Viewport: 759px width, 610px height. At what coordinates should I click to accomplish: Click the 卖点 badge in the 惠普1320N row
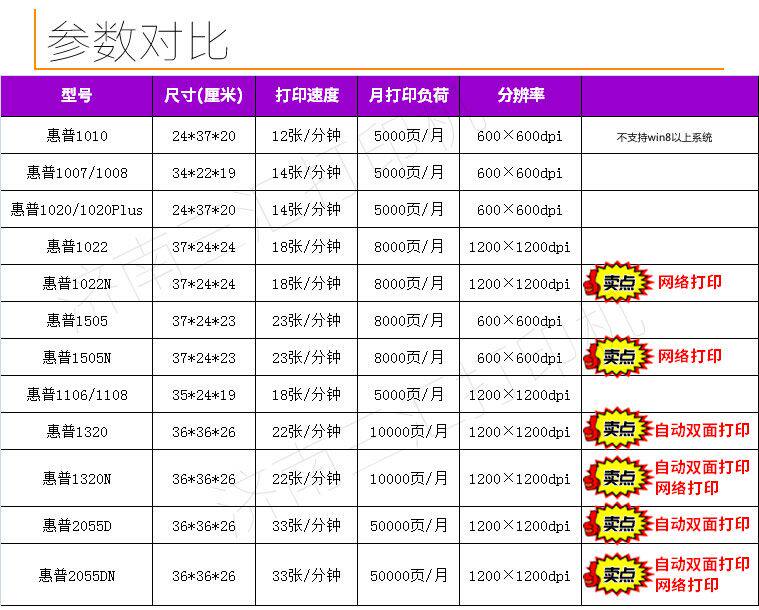coord(618,477)
